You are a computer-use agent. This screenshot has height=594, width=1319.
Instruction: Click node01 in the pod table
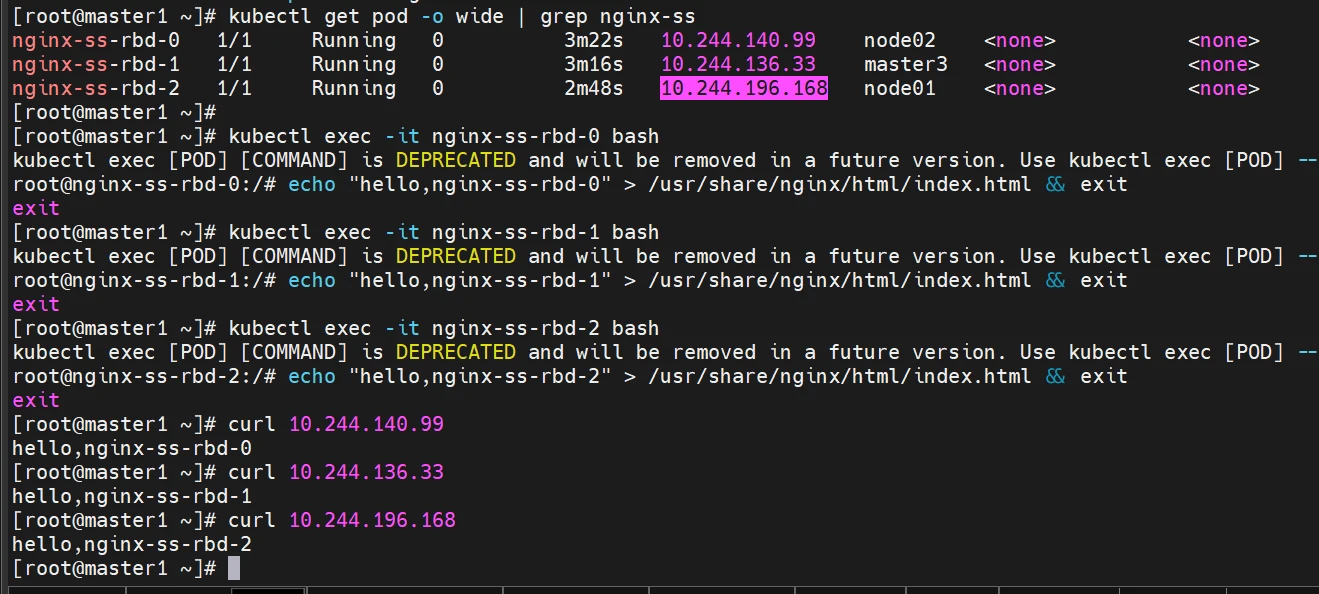899,88
